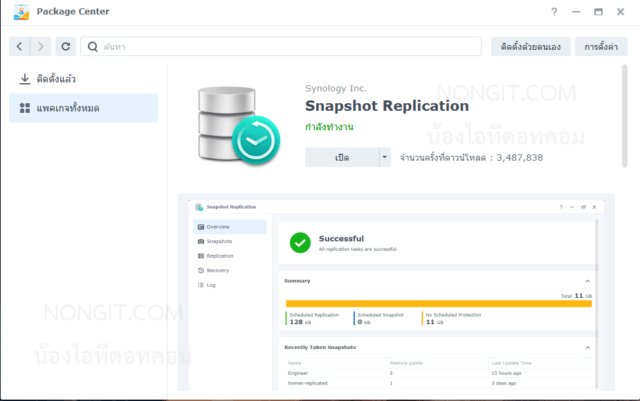Click Recovery in the preview sidebar
Viewport: 640px width, 401px height.
coord(230,270)
